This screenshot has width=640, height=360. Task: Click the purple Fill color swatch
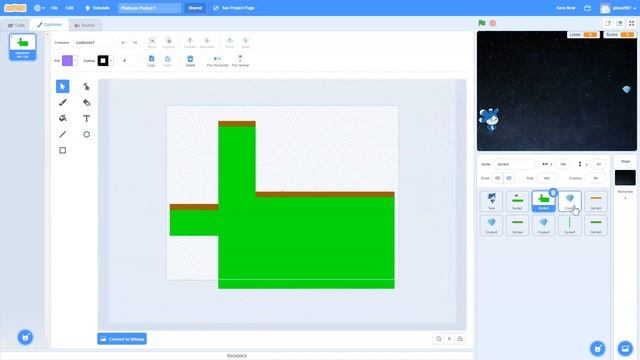click(x=67, y=61)
